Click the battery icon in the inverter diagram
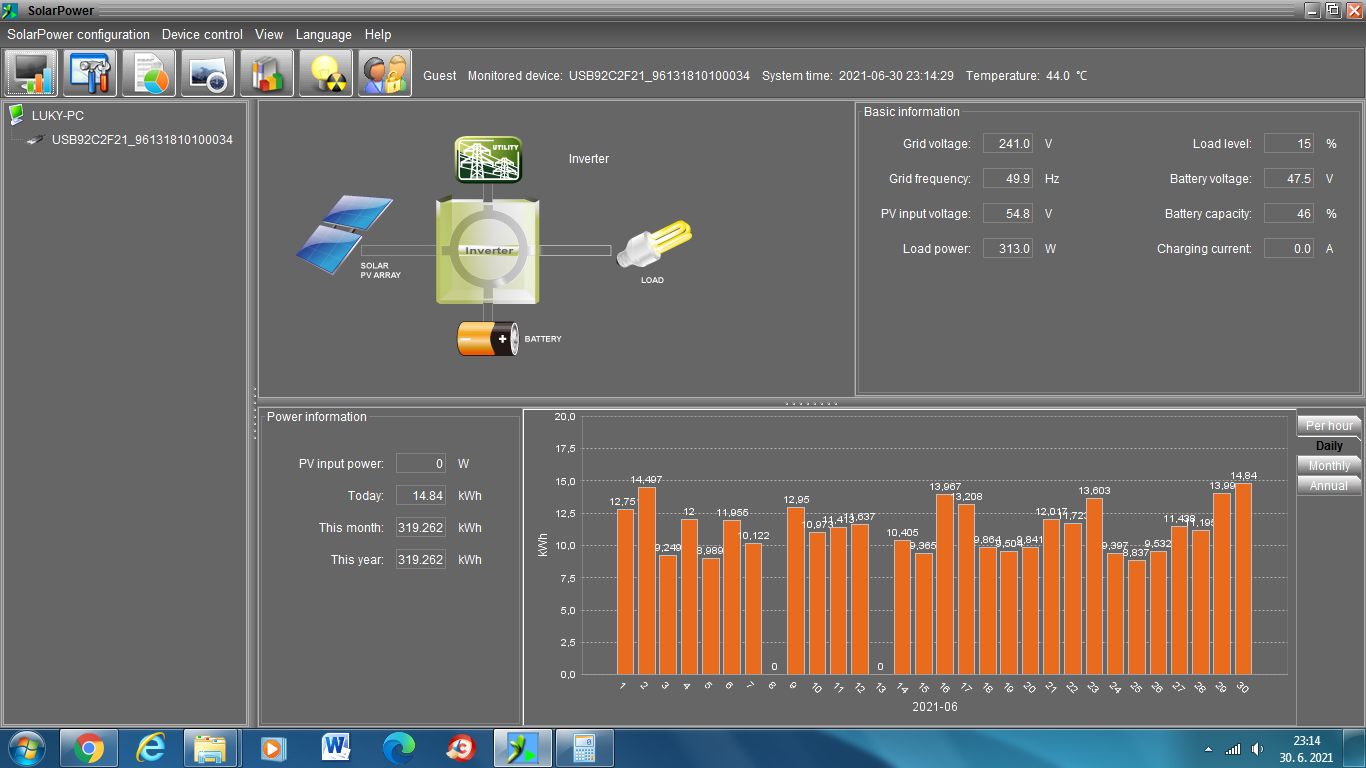The height and width of the screenshot is (768, 1366). coord(488,339)
